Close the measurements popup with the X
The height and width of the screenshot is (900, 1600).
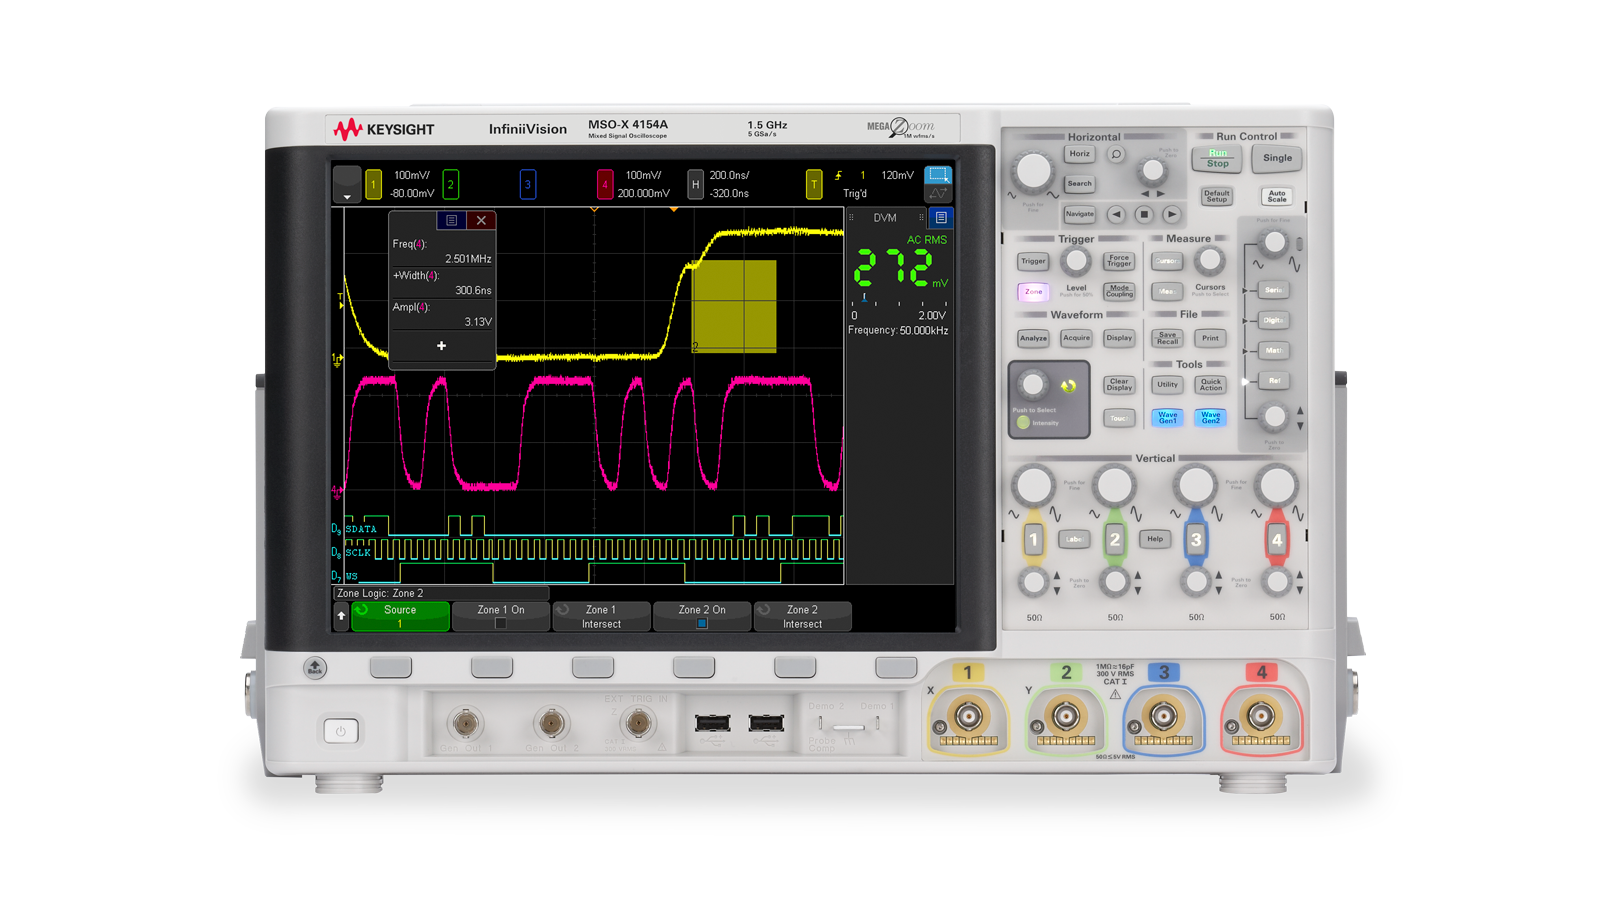coord(481,220)
